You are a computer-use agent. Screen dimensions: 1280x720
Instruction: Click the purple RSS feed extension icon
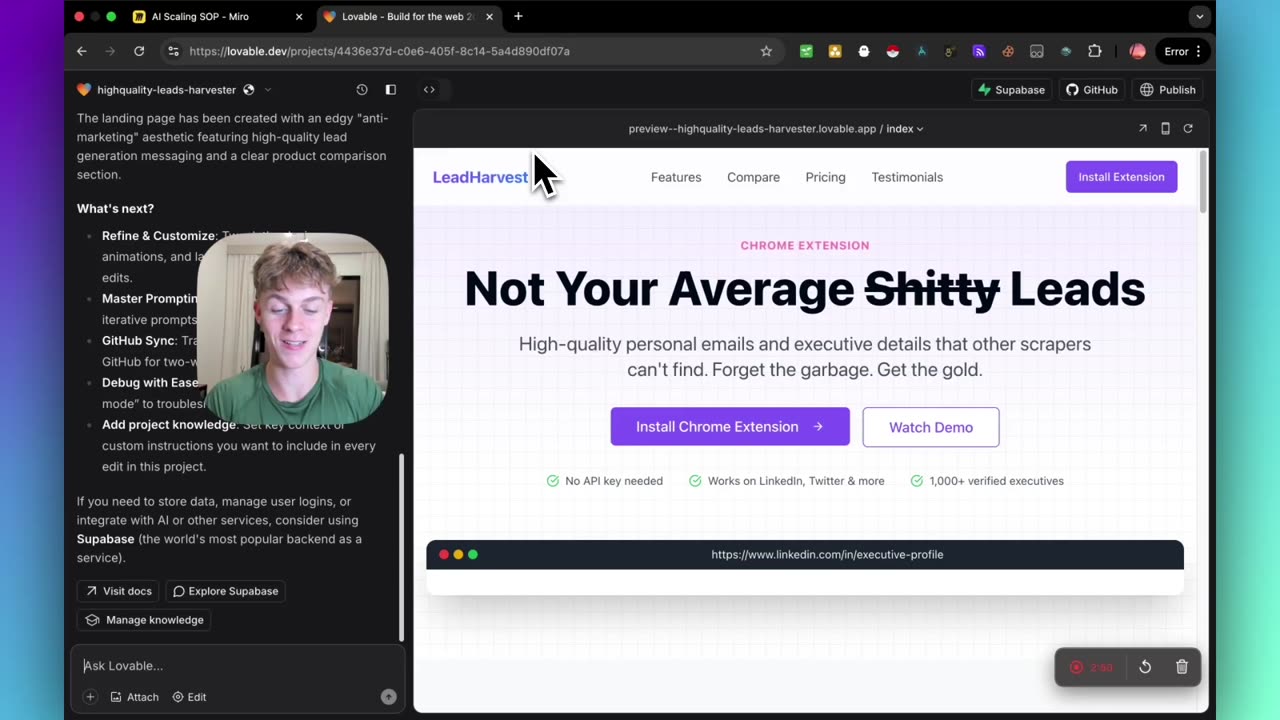point(979,51)
